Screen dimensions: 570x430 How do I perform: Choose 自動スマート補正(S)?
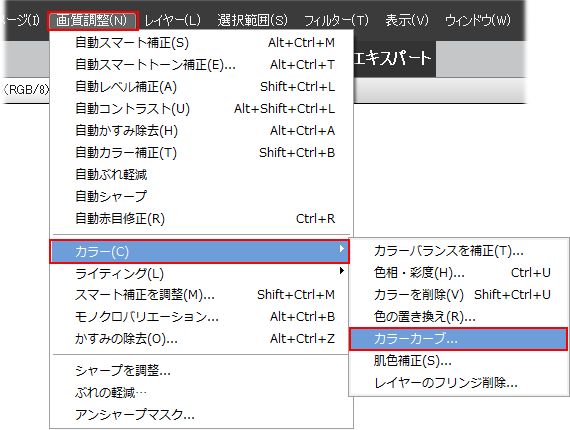pos(201,43)
